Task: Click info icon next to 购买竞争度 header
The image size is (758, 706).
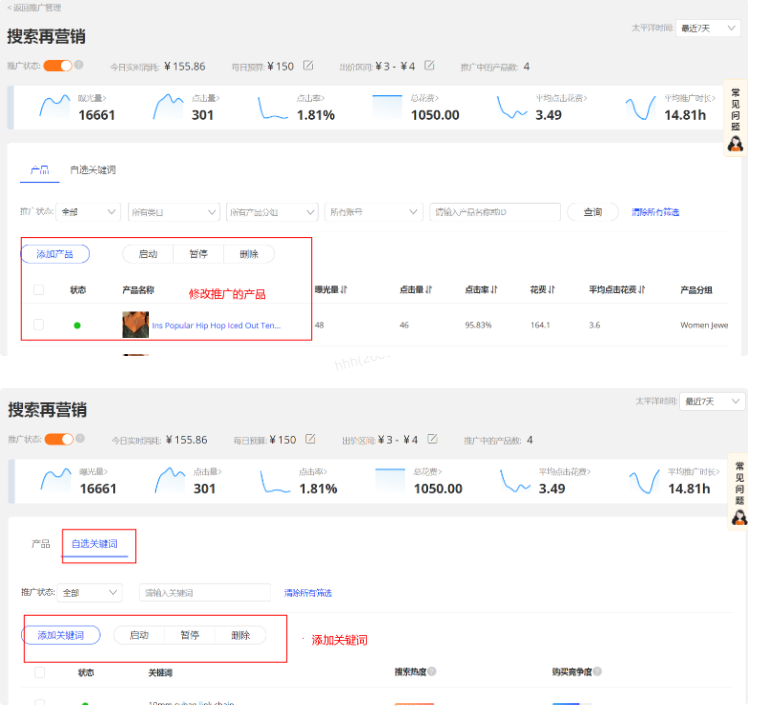Action: point(603,673)
